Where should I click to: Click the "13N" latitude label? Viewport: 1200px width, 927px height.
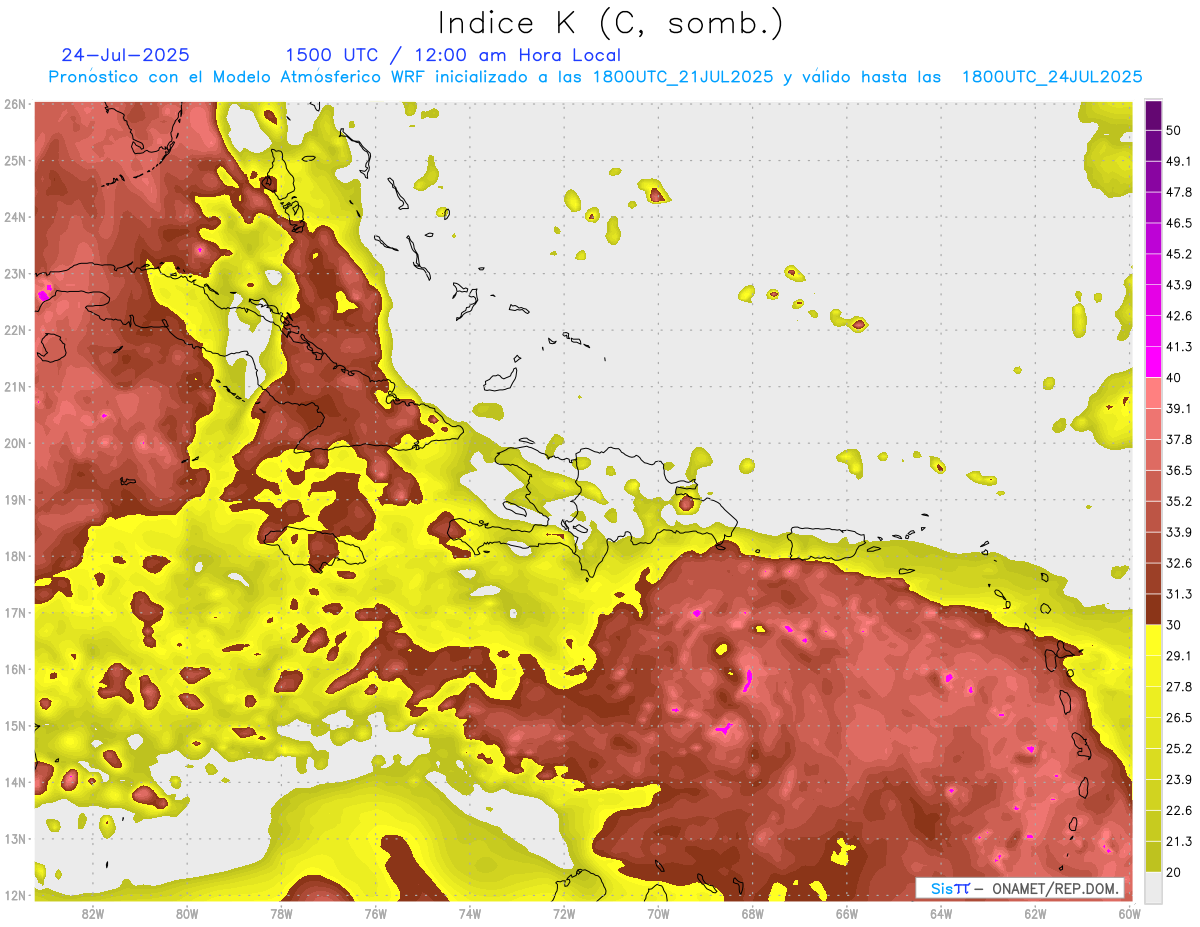pos(15,838)
